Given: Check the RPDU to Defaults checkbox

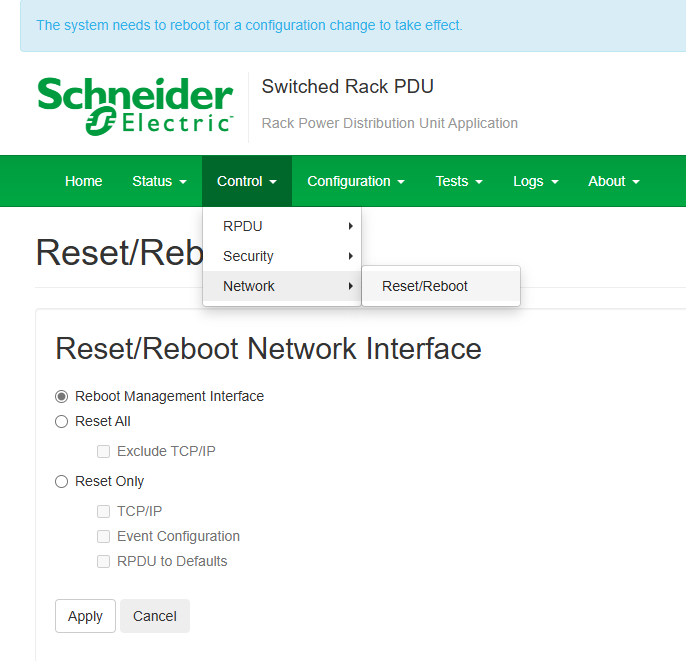Looking at the screenshot, I should (103, 561).
